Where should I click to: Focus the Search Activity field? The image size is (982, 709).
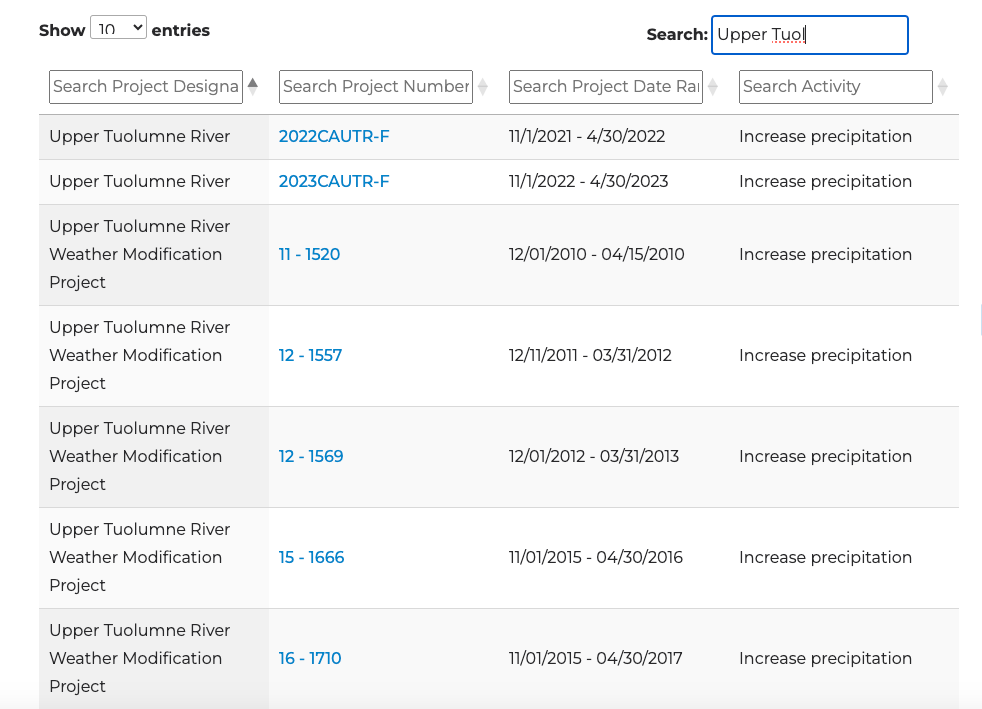click(835, 86)
